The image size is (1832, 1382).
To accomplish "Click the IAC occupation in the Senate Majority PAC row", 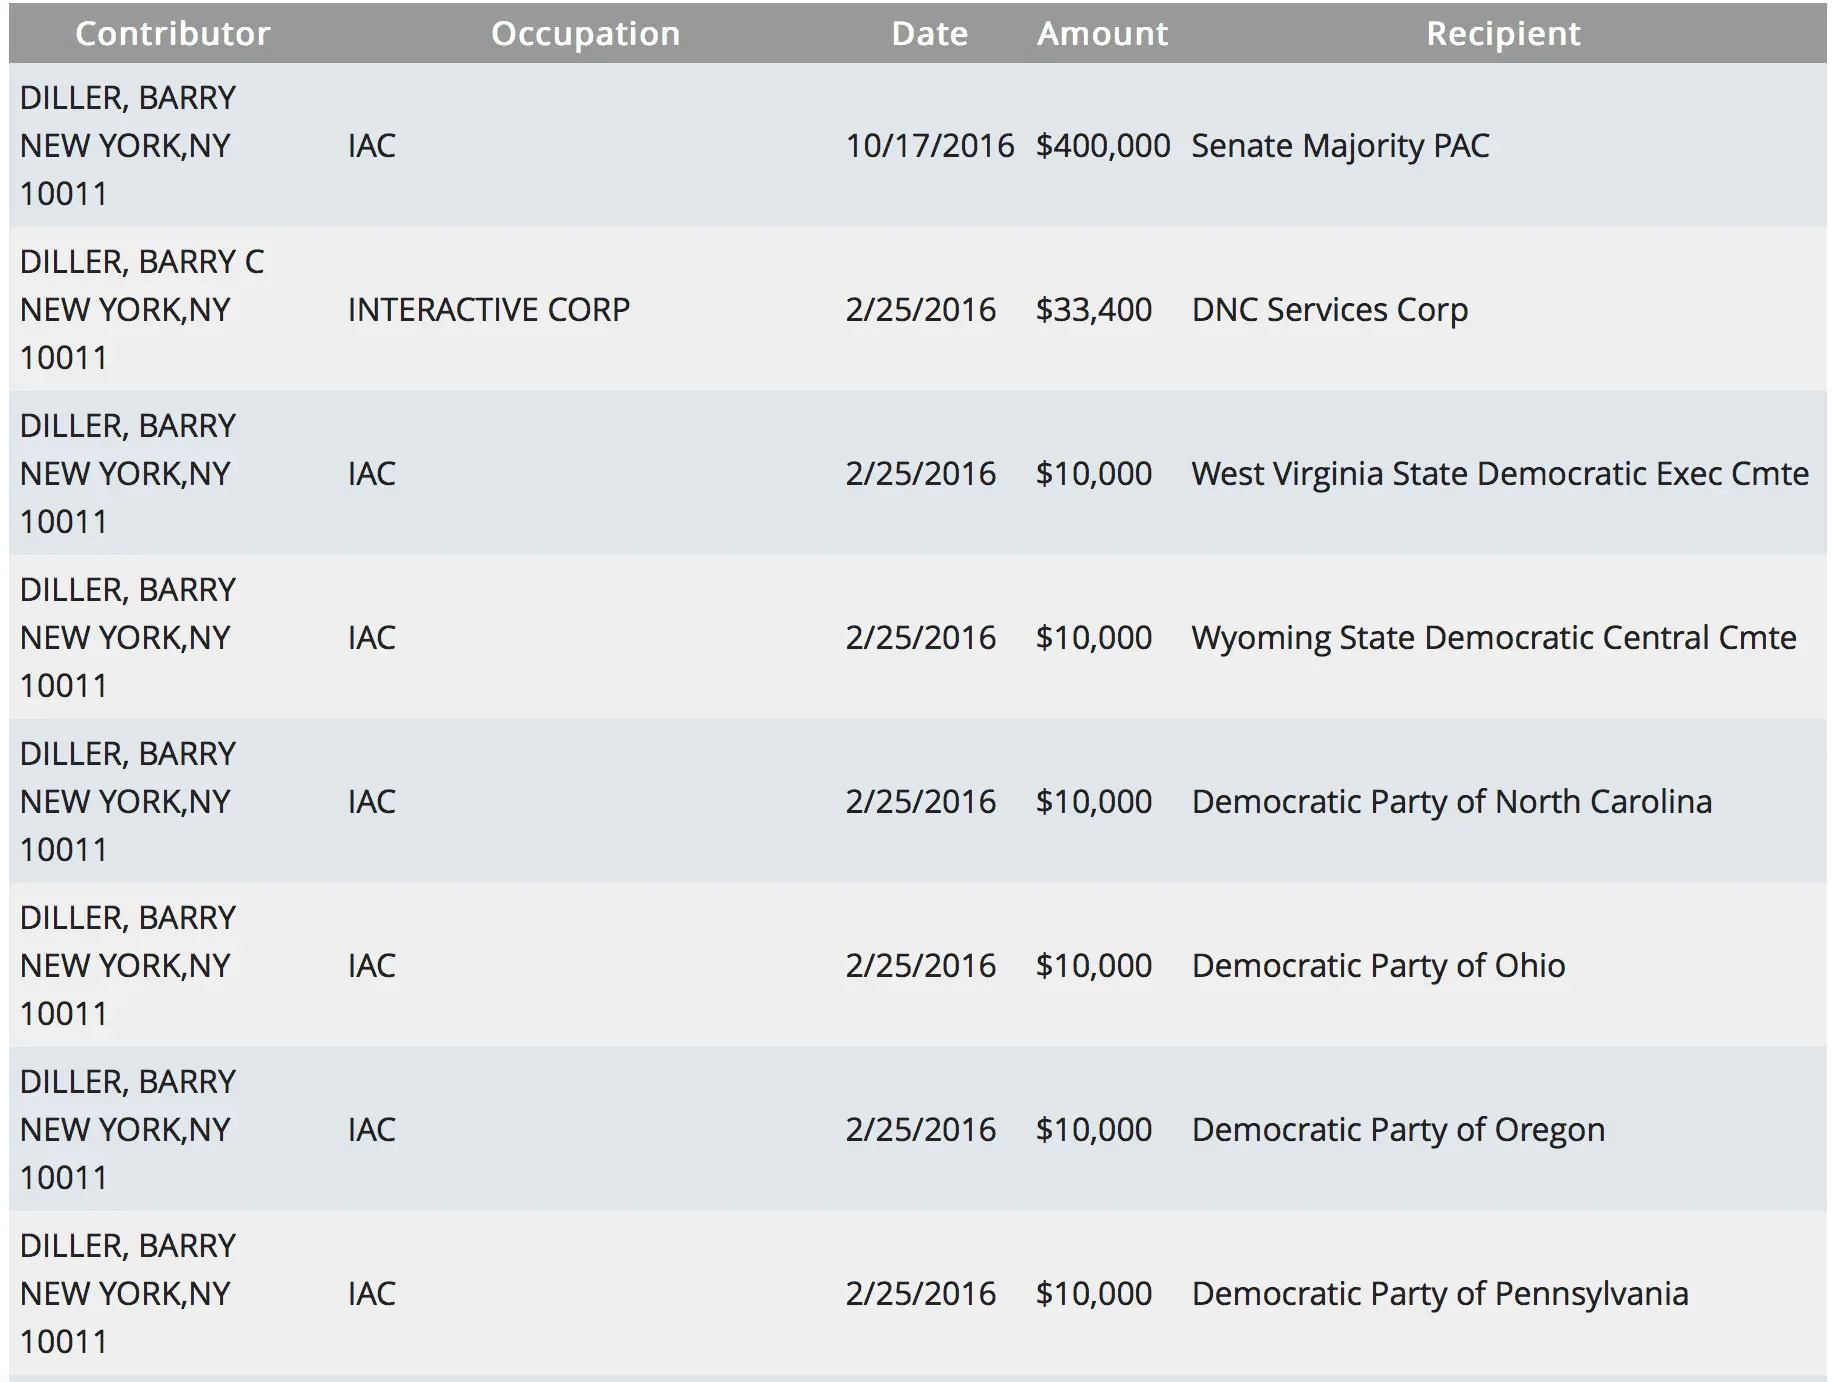I will (371, 146).
